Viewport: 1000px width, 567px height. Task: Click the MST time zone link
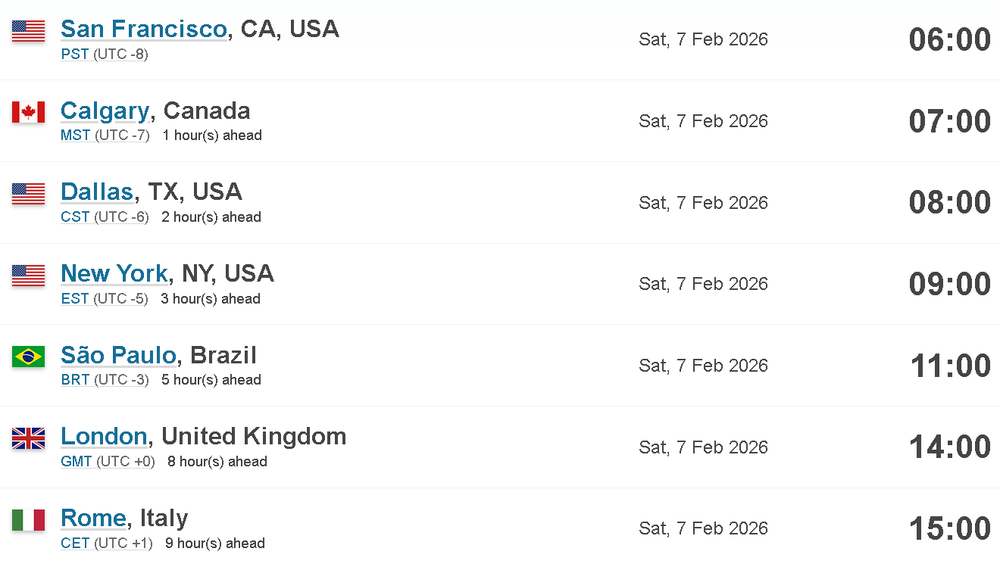point(75,136)
